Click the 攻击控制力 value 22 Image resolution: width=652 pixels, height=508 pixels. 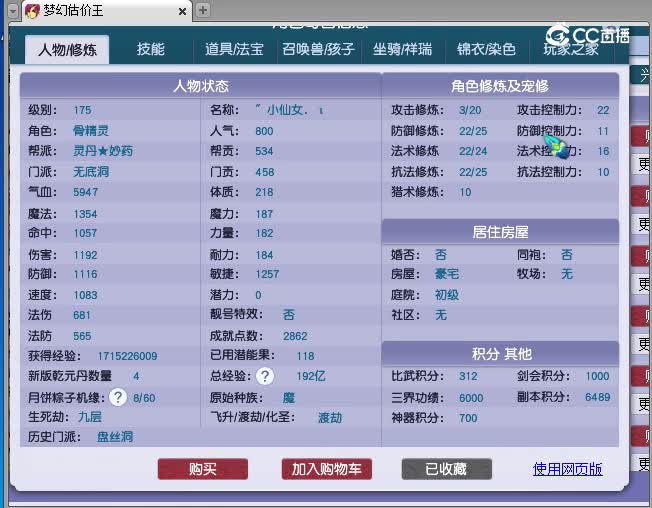pyautogui.click(x=603, y=110)
